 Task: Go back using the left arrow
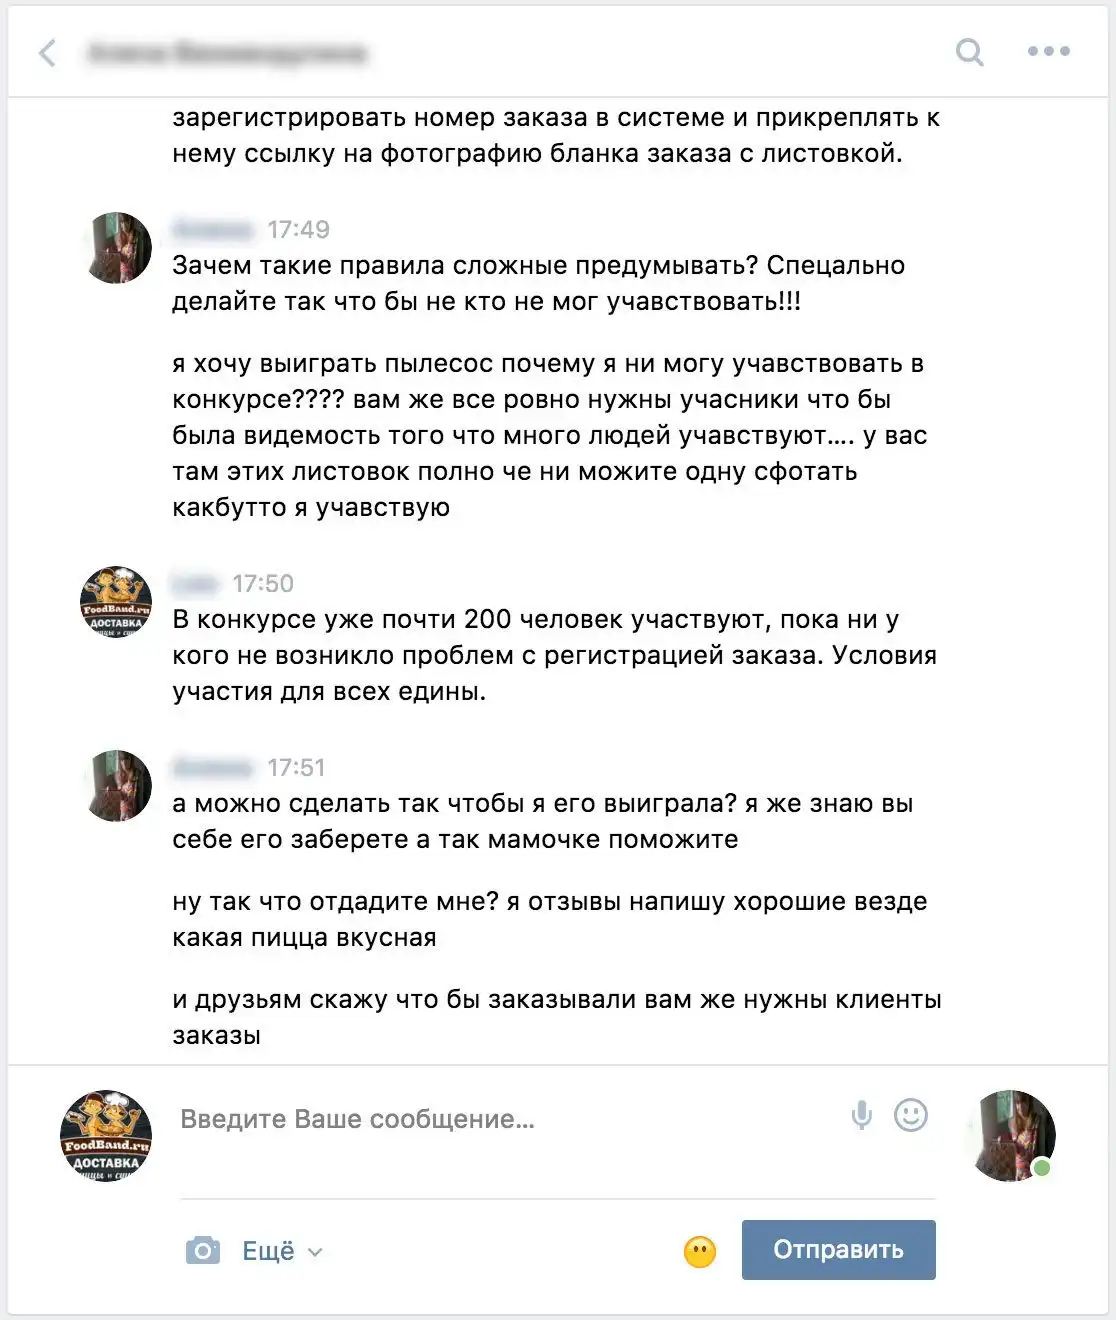tap(48, 53)
